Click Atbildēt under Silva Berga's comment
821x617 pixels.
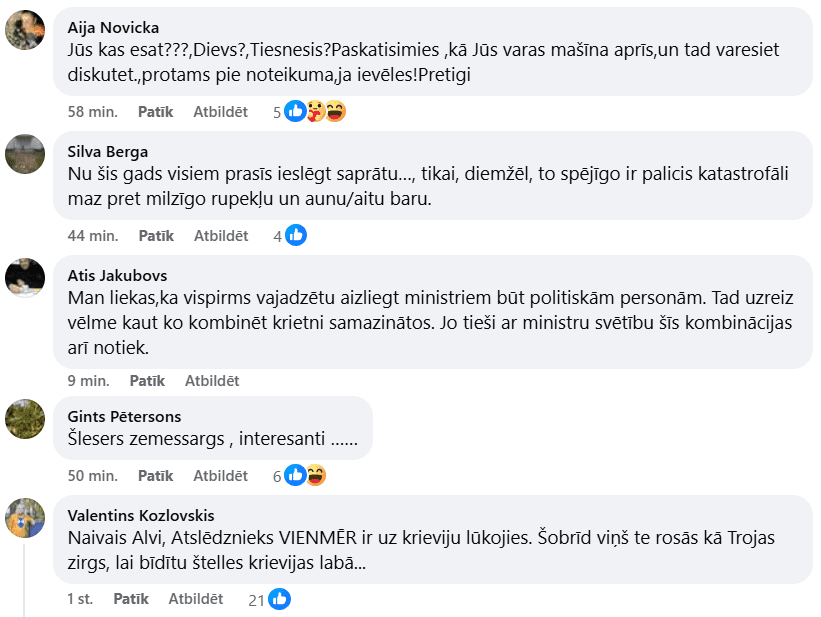point(221,236)
